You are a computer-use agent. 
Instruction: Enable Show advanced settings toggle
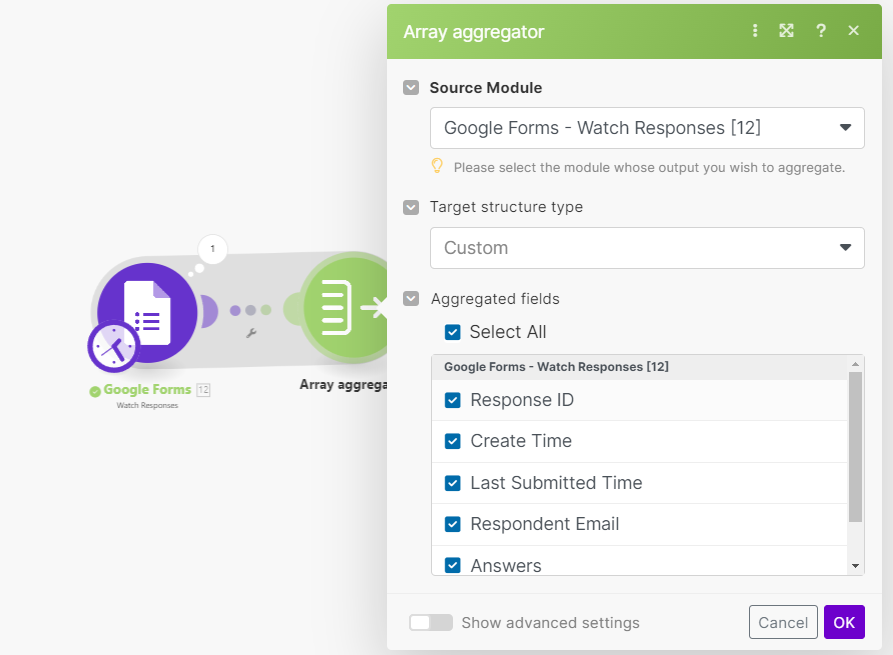[x=431, y=623]
